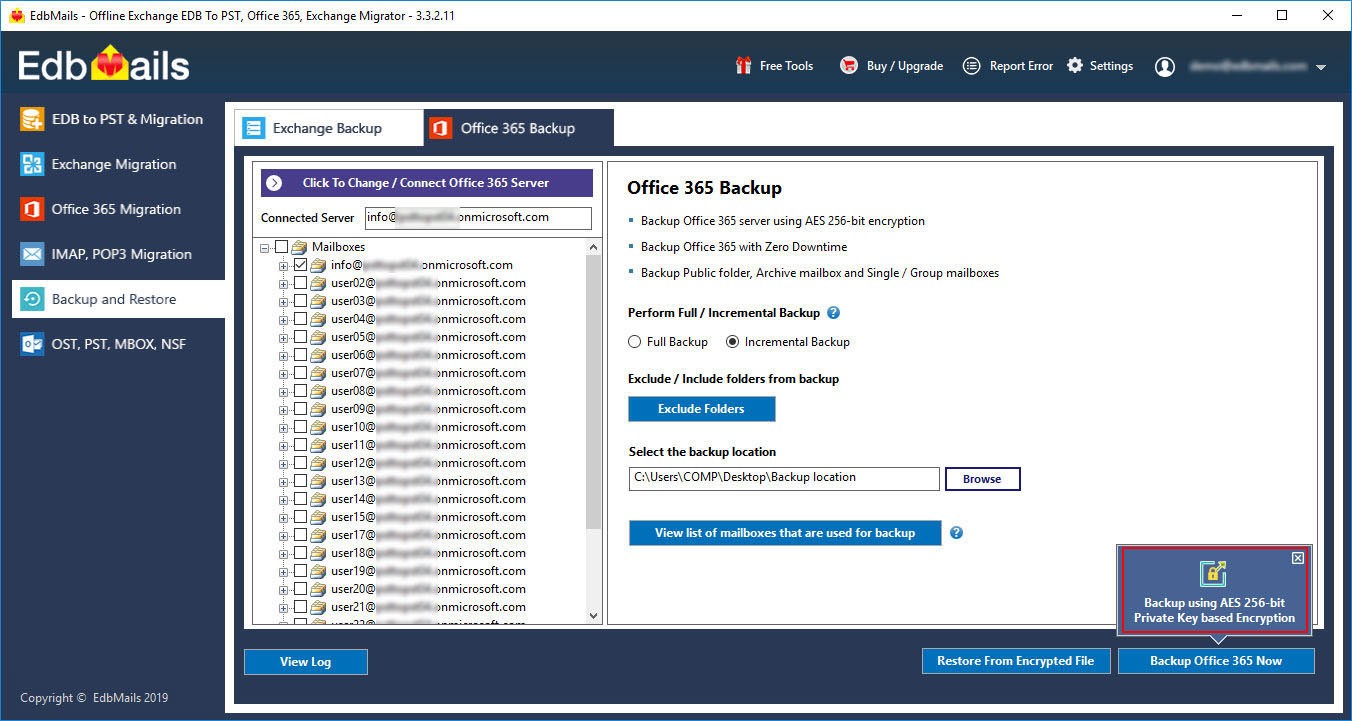Expand the user07 mailbox node
Screen dimensions: 1352x721
pyautogui.click(x=284, y=373)
